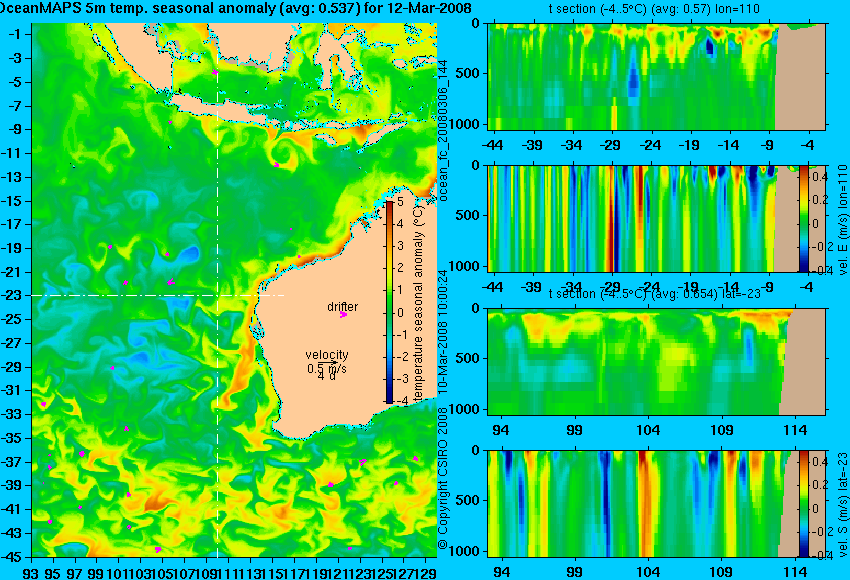850x580 pixels.
Task: Click the '93' longitude tick on the main map
Action: pyautogui.click(x=31, y=573)
